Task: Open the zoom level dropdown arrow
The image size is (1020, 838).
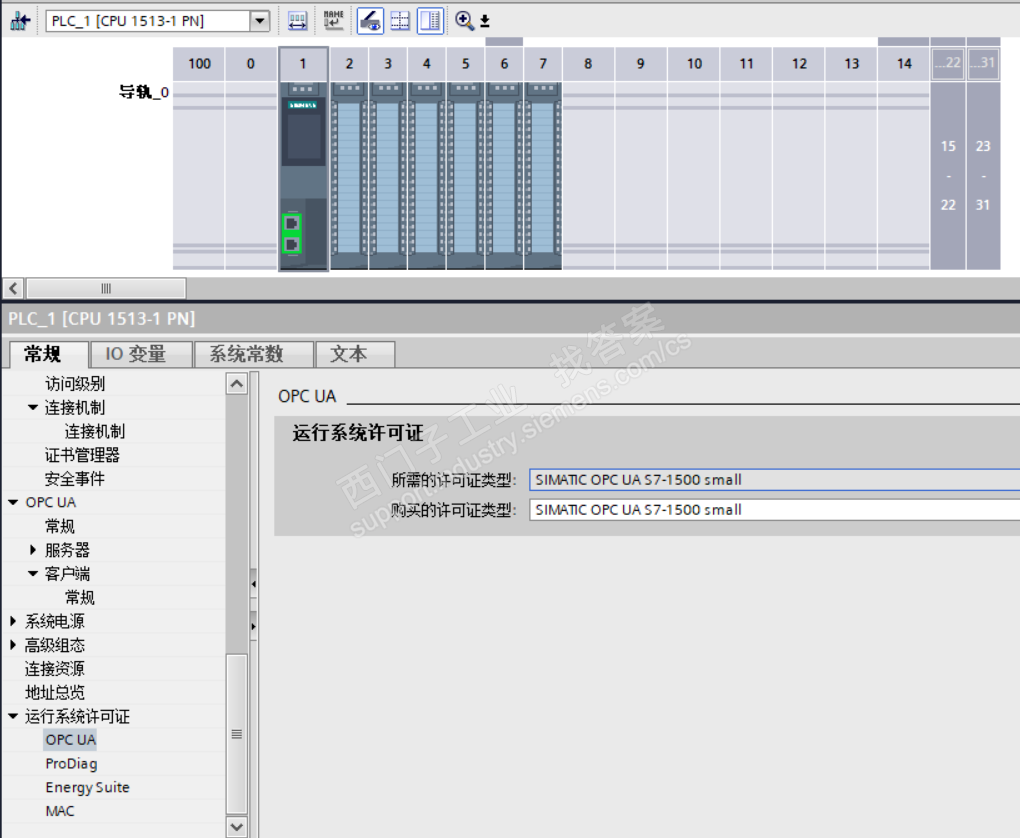Action: [x=485, y=21]
